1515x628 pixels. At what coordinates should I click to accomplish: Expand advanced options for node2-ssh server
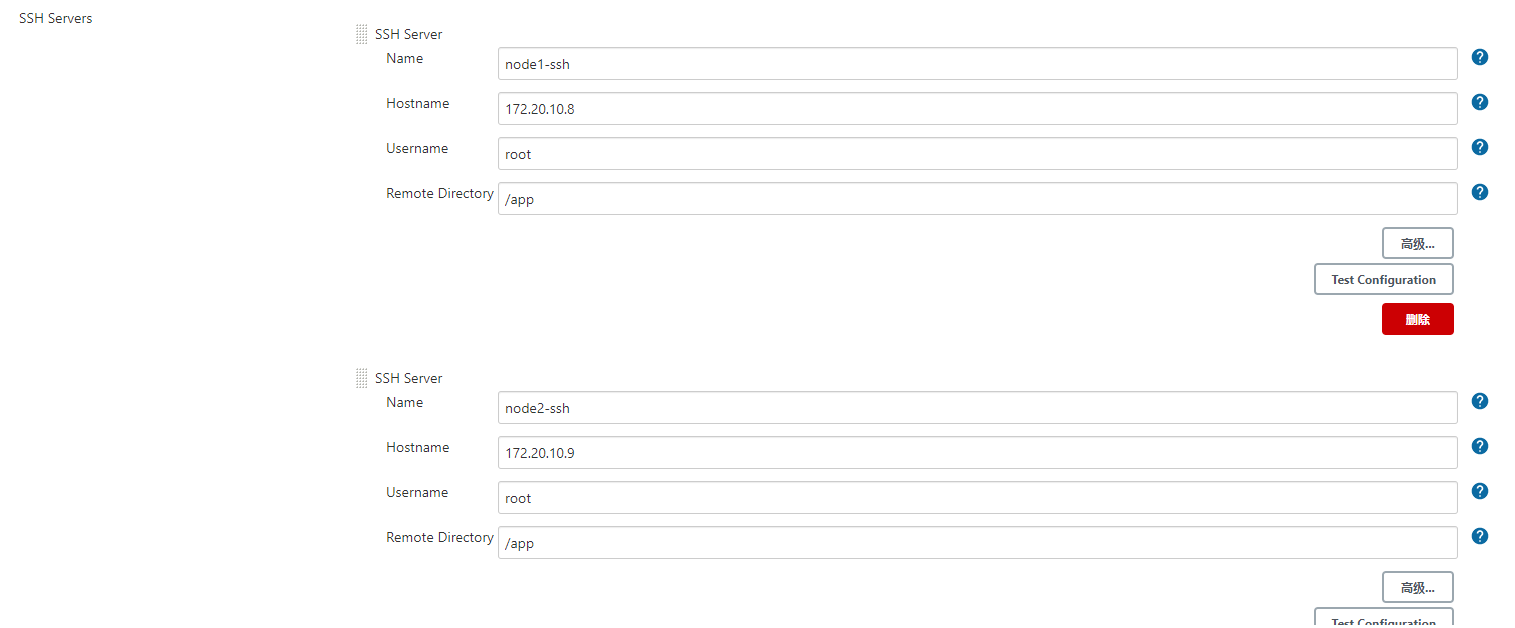click(1417, 587)
